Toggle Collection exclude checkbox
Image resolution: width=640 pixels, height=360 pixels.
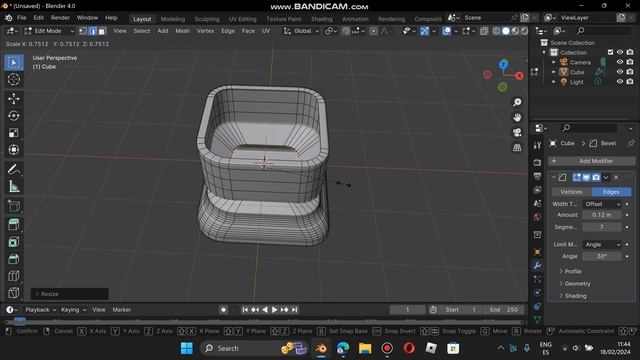[x=611, y=52]
